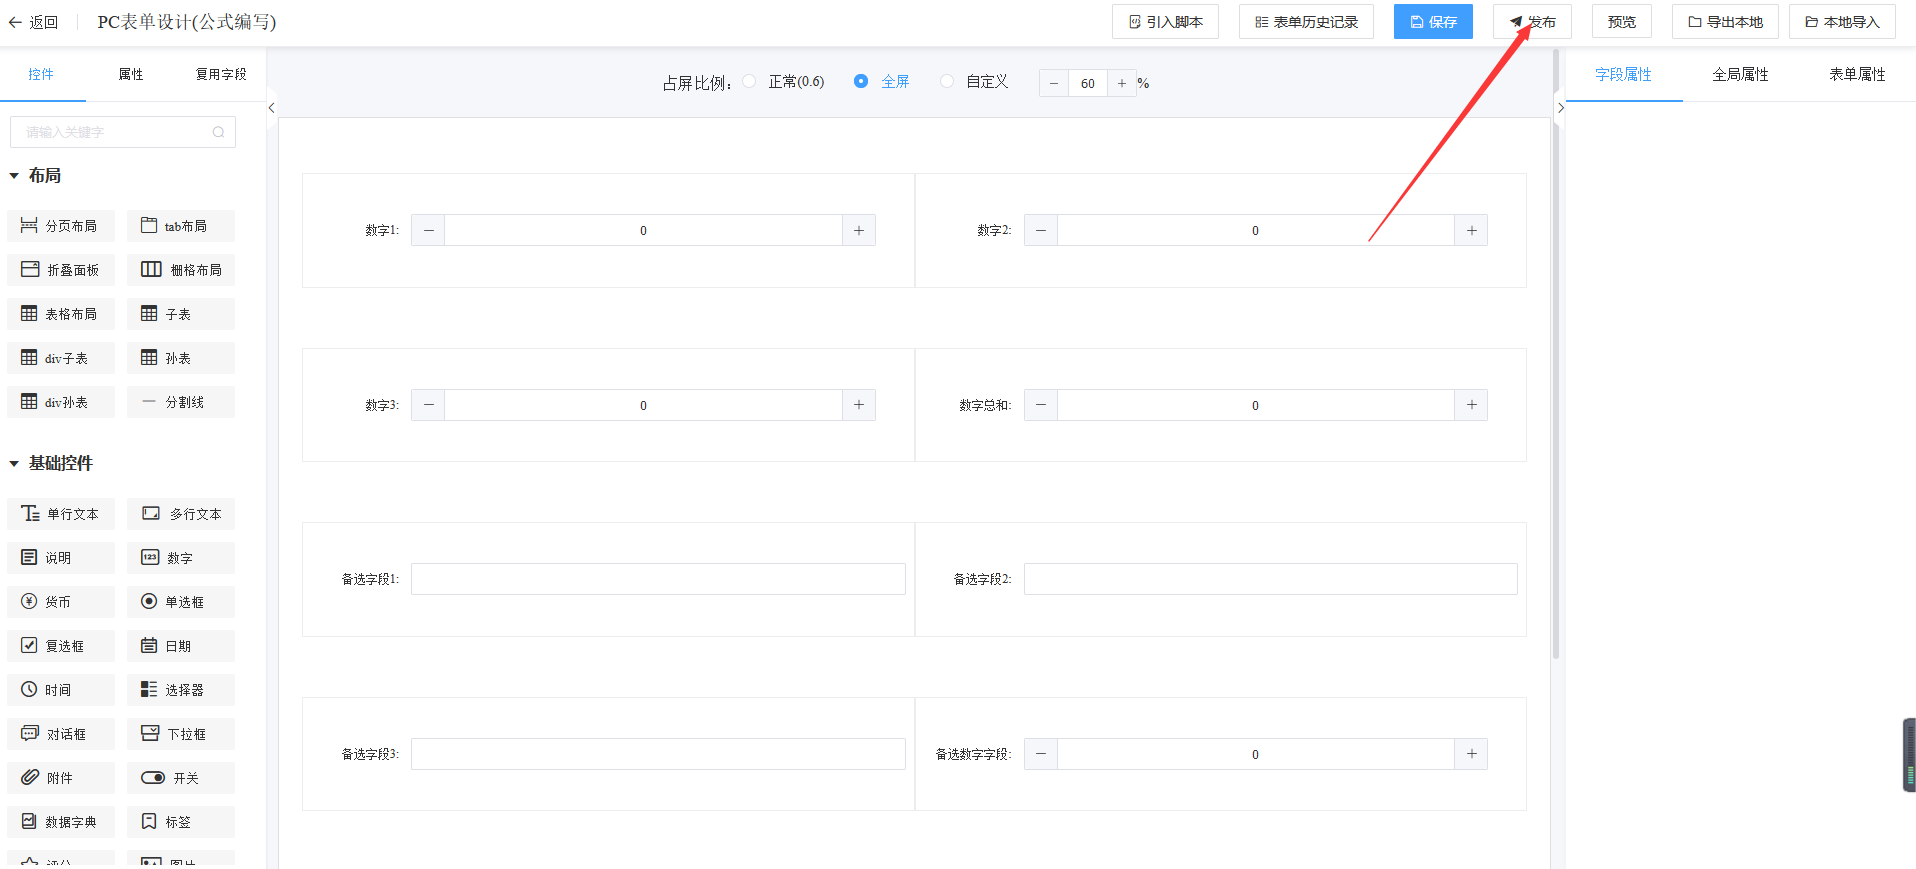1916x869 pixels.
Task: Add the 附件 attachment control
Action: tap(61, 778)
